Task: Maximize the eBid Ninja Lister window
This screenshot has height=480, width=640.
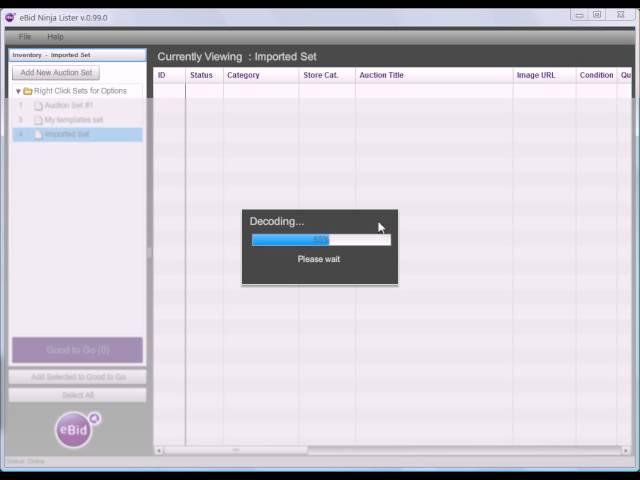Action: point(597,15)
